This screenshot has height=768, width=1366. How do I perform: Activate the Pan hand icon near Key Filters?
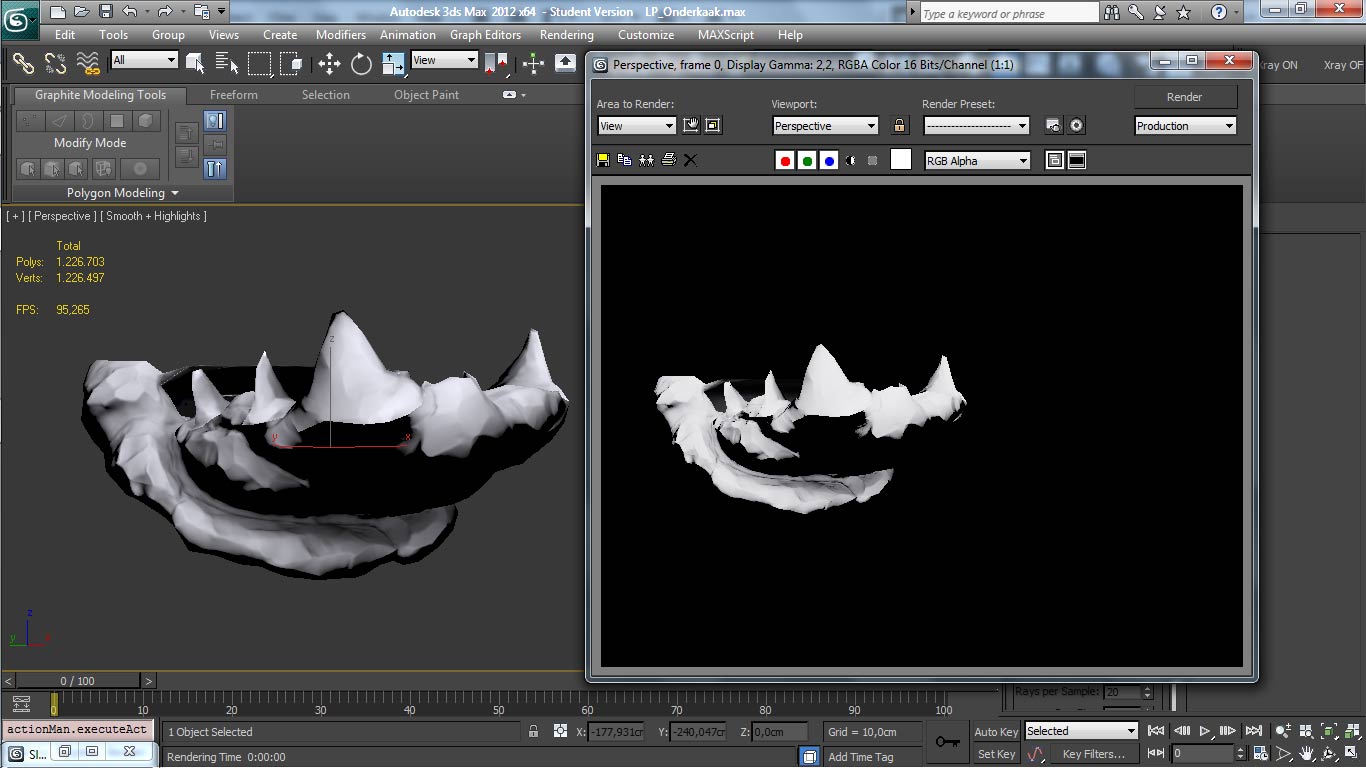coord(1306,754)
